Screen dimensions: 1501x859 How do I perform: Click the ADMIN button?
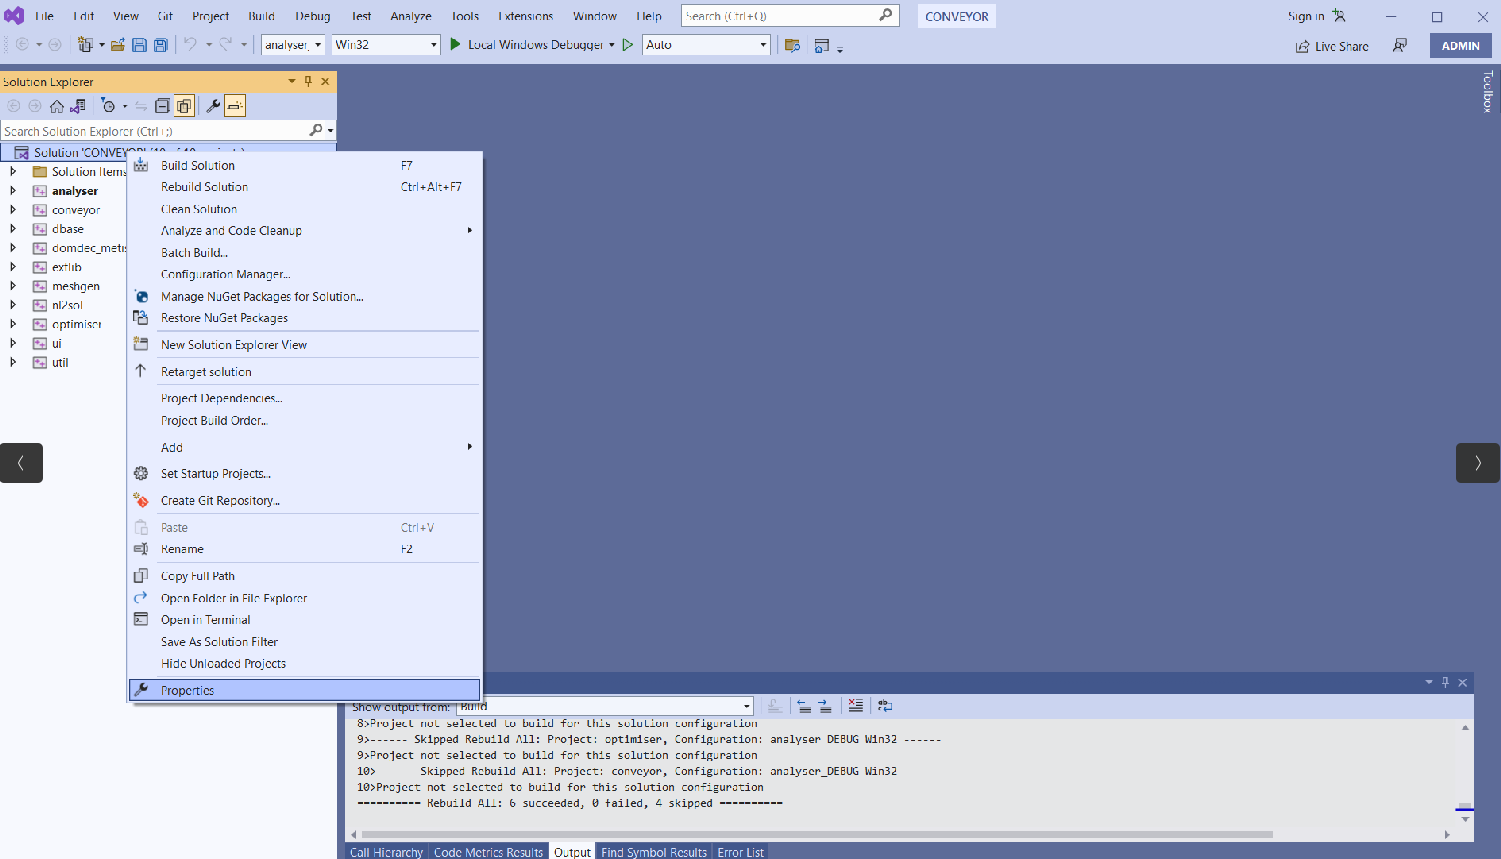coord(1461,46)
